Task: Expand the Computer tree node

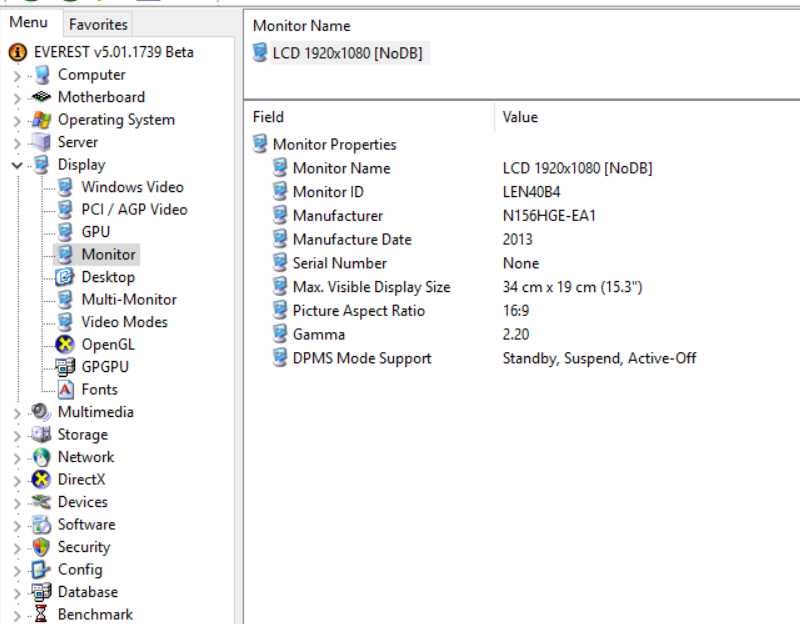Action: point(17,76)
